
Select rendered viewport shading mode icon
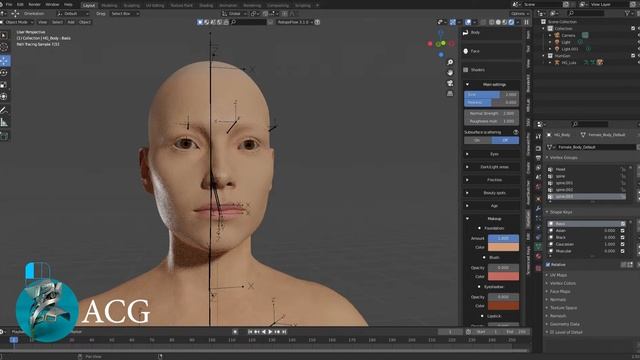click(x=511, y=22)
